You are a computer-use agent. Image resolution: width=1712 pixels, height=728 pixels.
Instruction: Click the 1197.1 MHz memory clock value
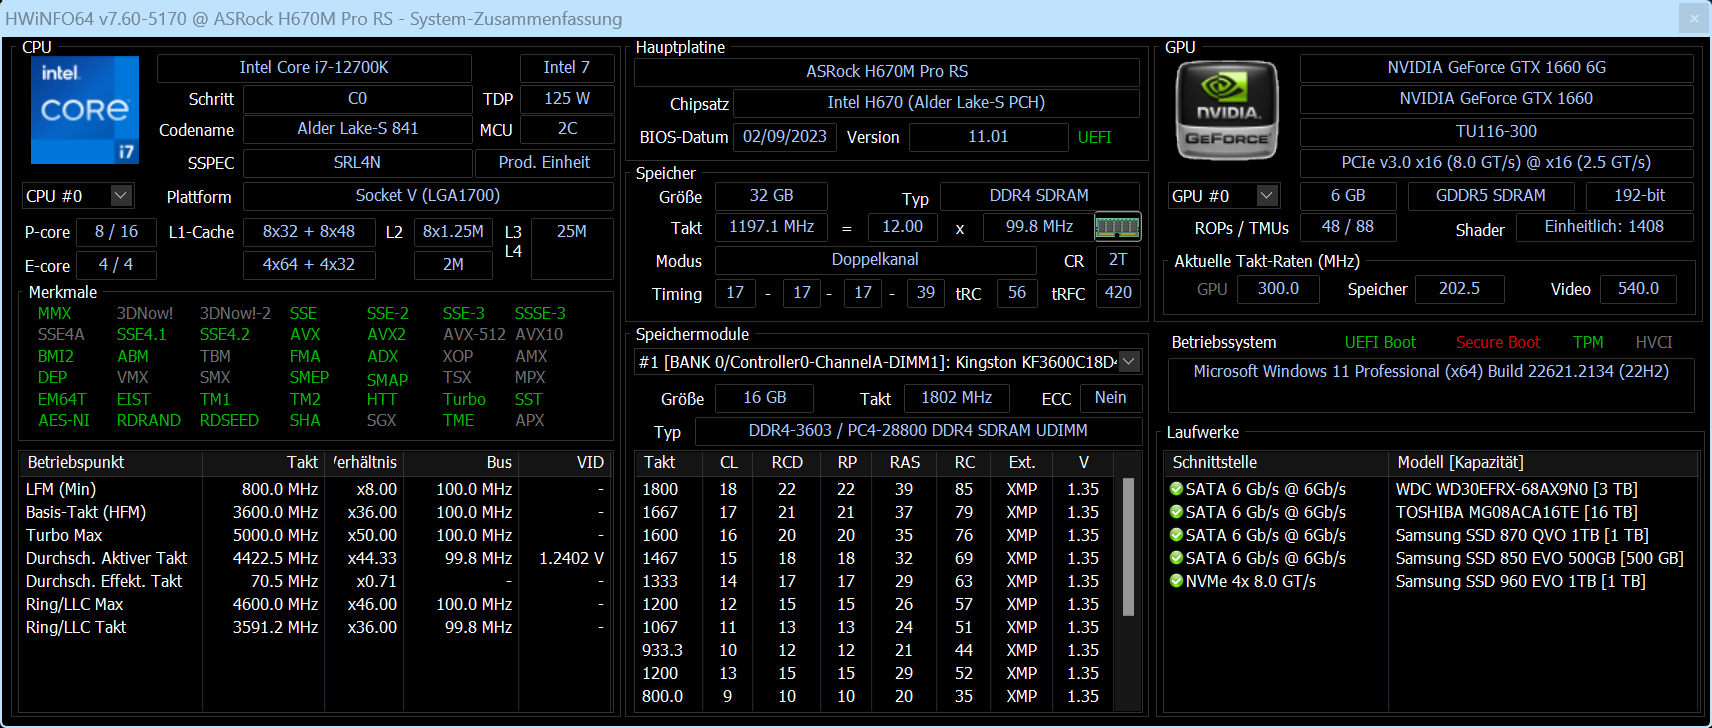[x=771, y=227]
